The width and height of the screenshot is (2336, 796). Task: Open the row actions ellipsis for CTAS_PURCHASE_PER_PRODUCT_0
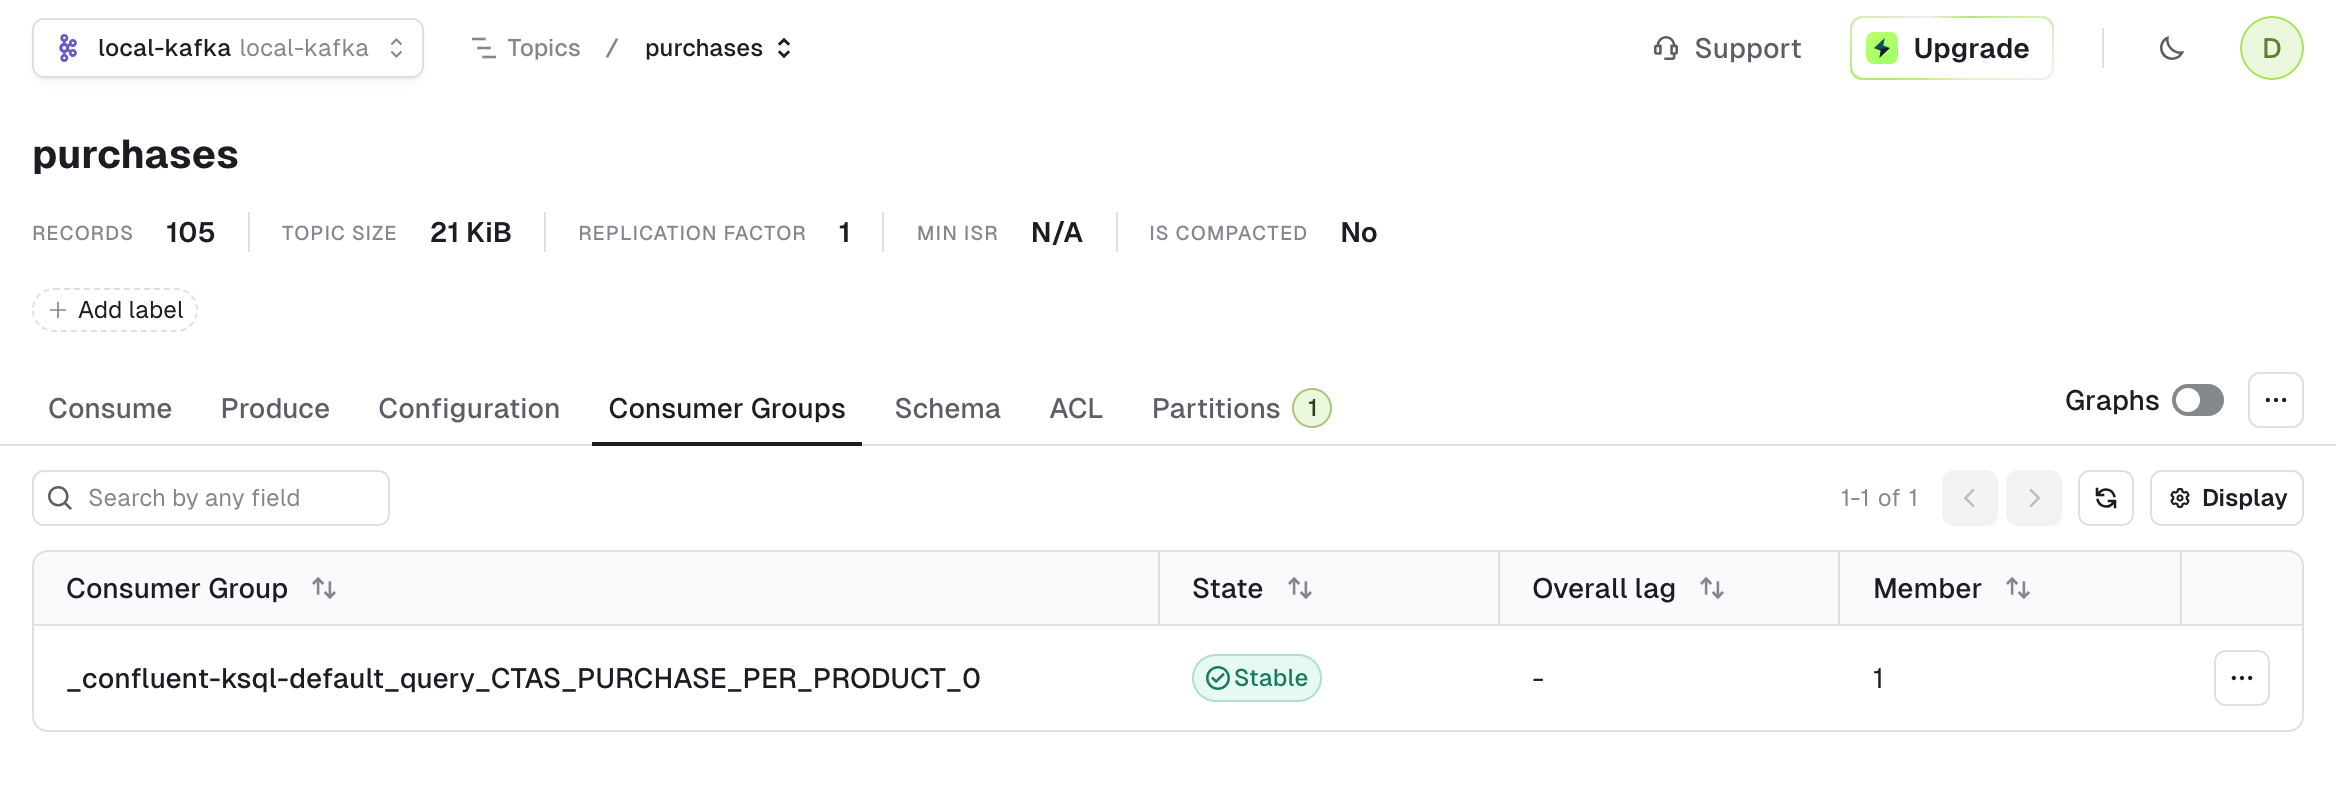(2242, 678)
